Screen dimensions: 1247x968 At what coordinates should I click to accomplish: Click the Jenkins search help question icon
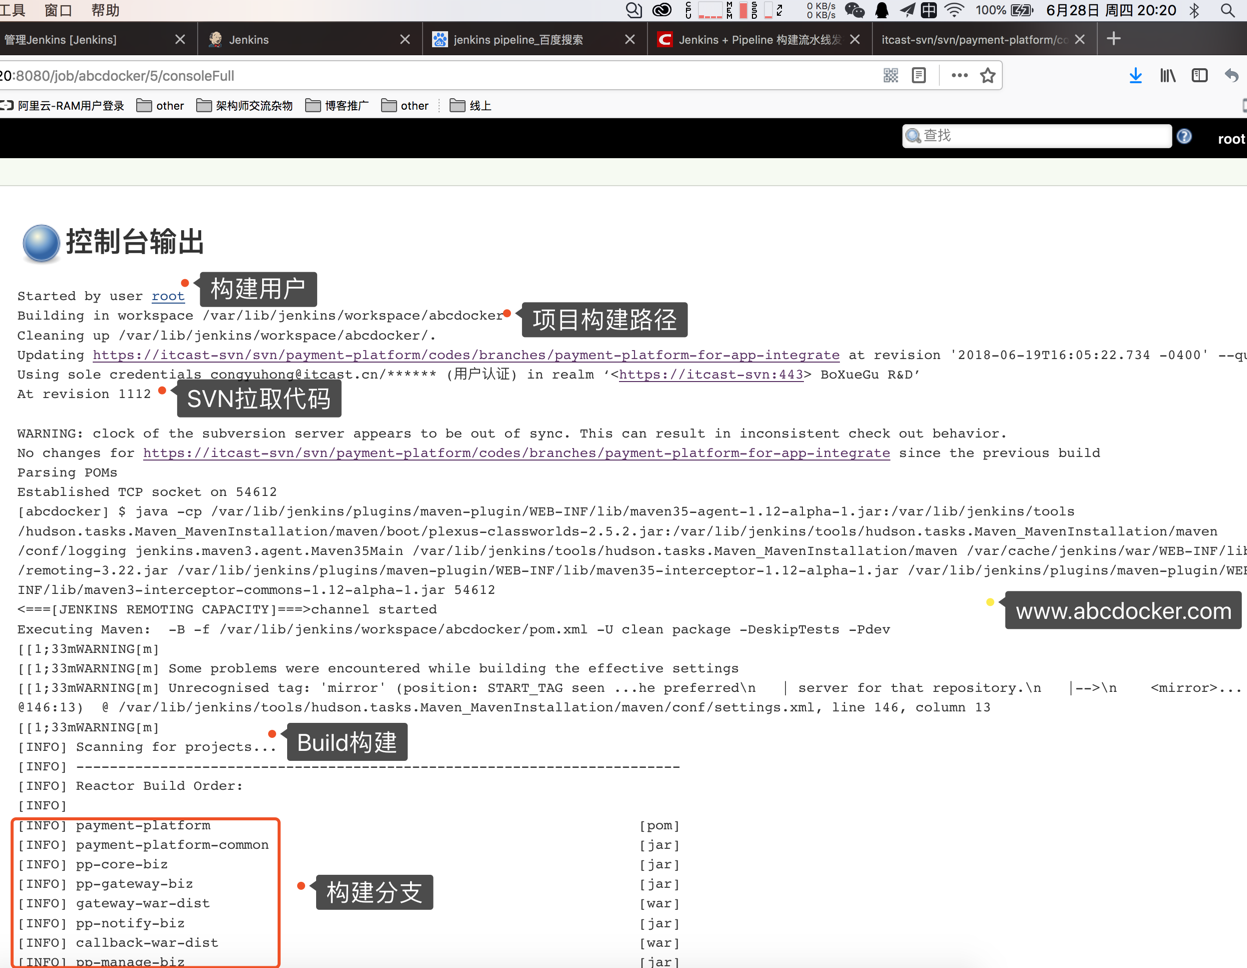[1184, 136]
